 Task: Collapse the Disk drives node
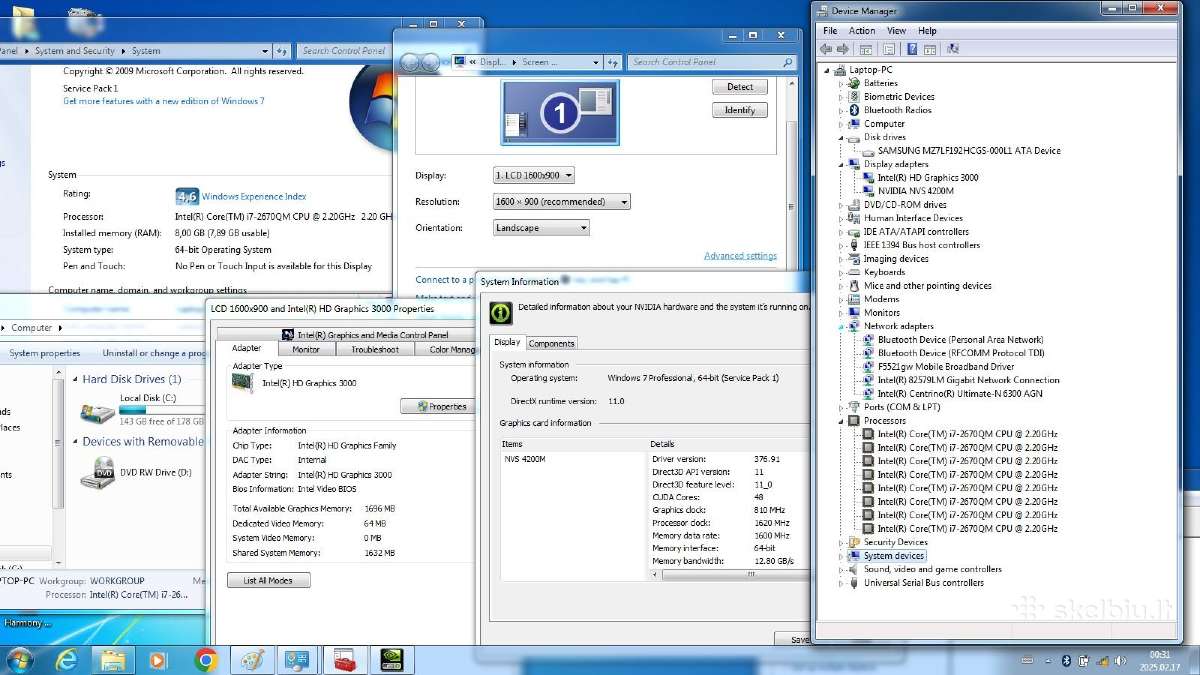(x=842, y=137)
